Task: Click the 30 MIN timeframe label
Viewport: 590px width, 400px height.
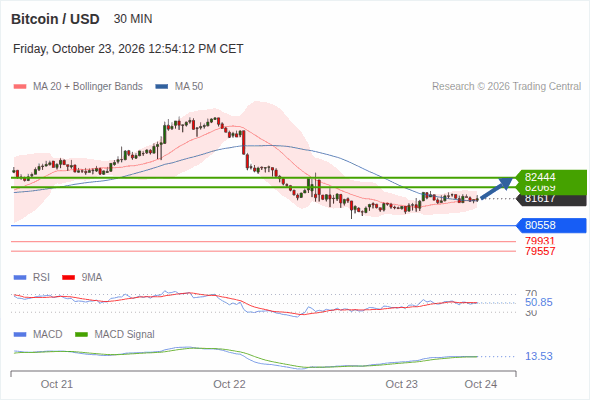Action: click(x=133, y=19)
